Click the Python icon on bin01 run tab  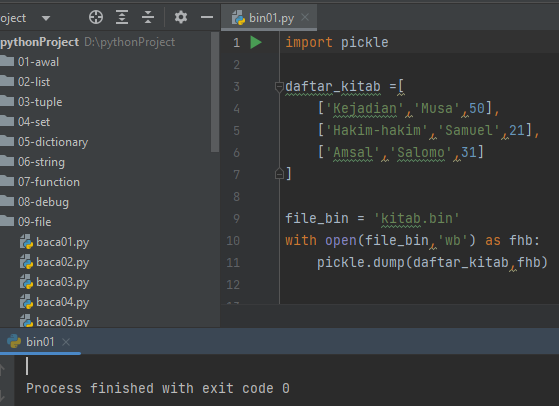coord(14,341)
